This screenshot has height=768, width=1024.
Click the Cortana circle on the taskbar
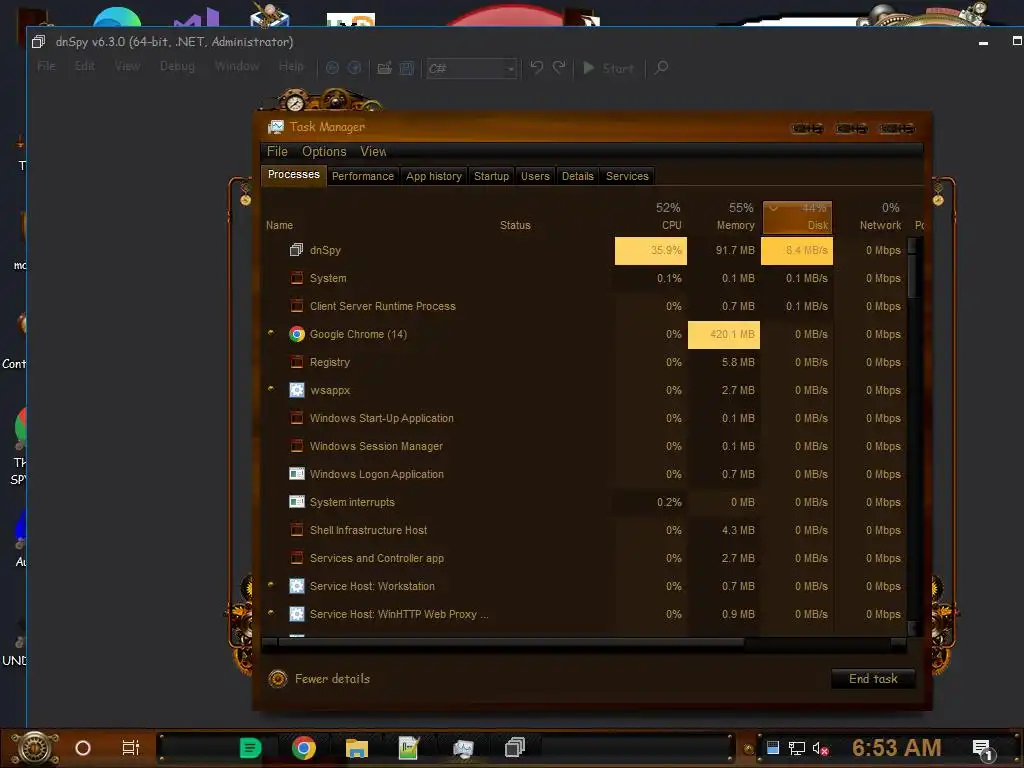(x=83, y=748)
